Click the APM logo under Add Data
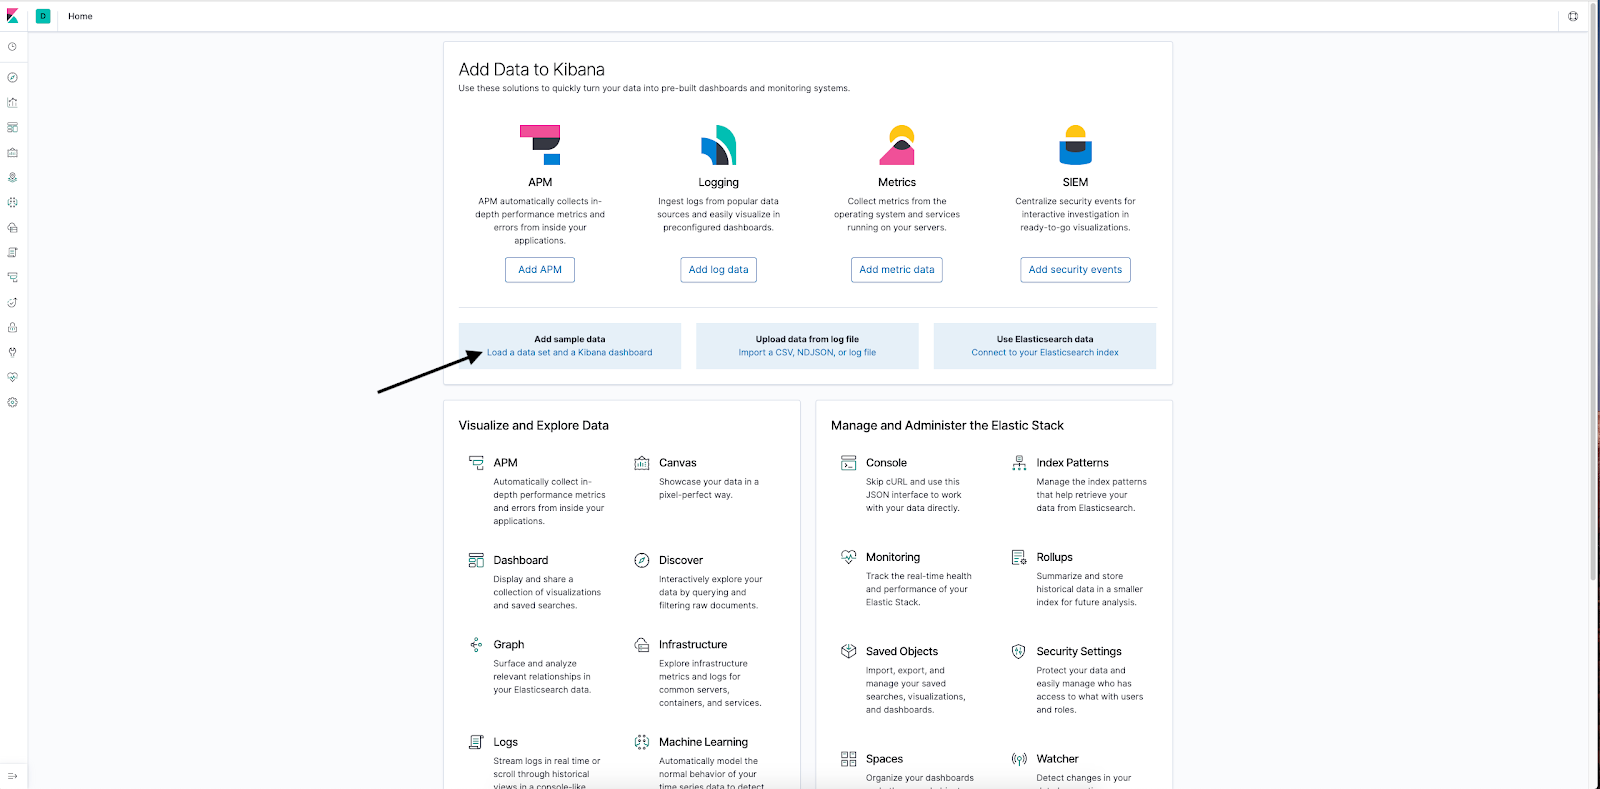Image resolution: width=1600 pixels, height=789 pixels. [x=540, y=145]
